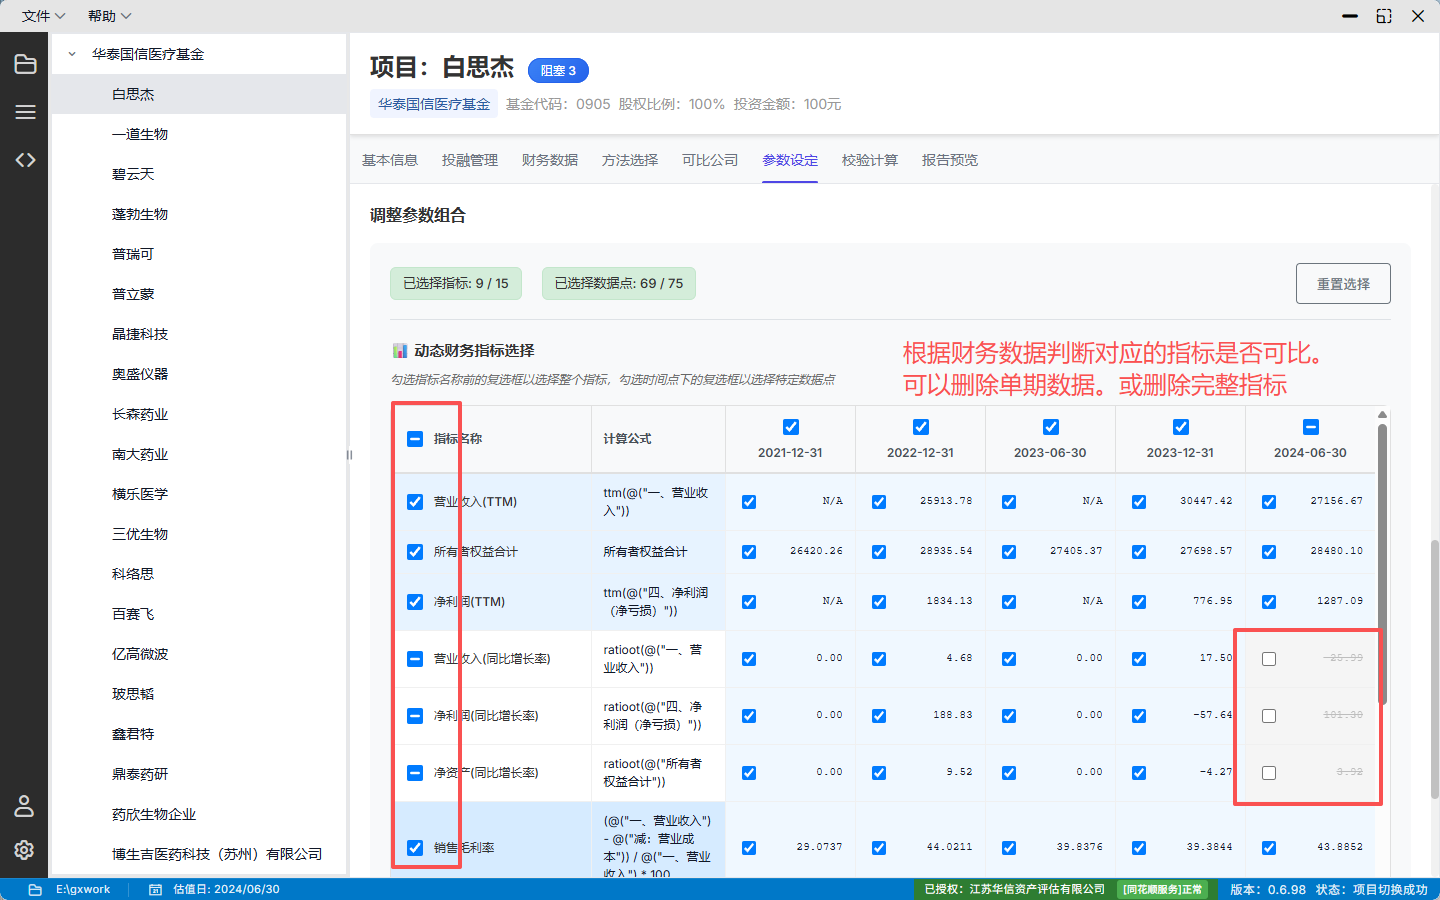This screenshot has width=1440, height=900.
Task: Click the 版本: 0.6.98 status text
Action: (1268, 889)
